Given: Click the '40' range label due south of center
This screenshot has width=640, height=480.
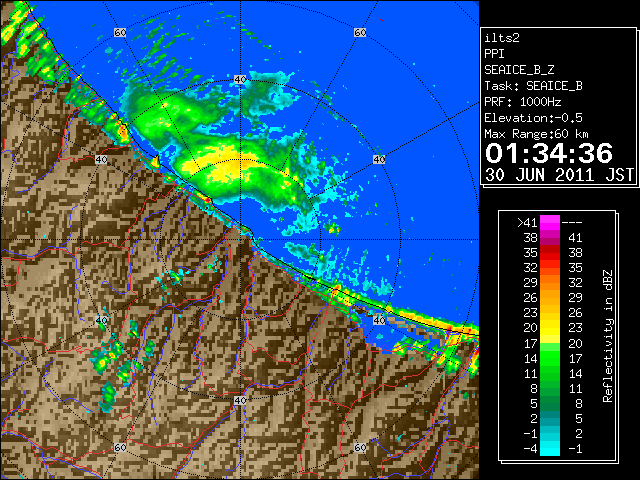Looking at the screenshot, I should click(x=240, y=400).
